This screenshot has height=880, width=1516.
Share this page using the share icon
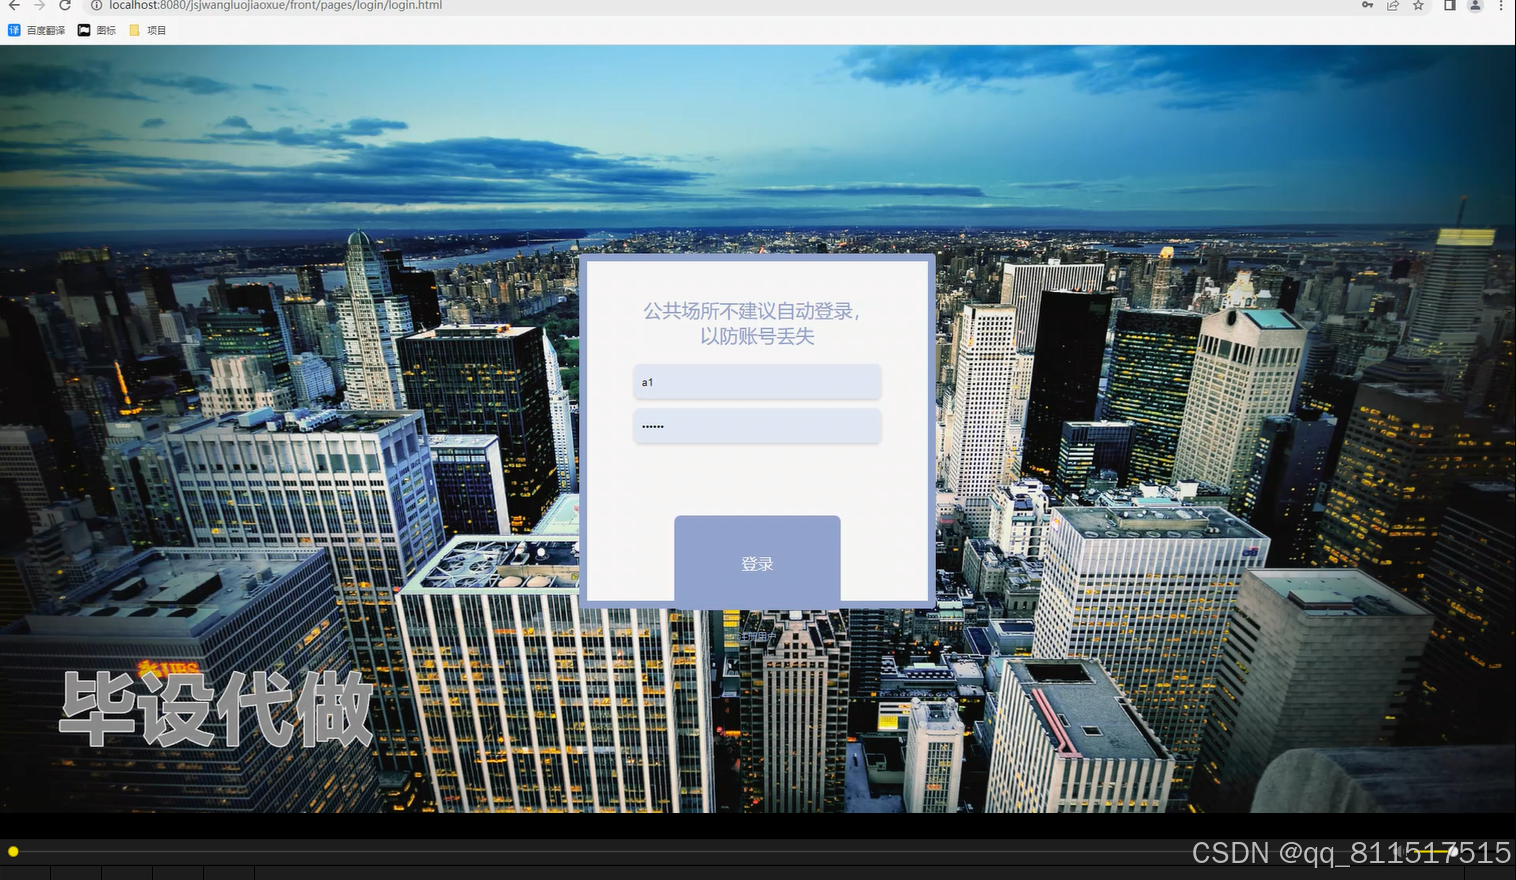point(1393,6)
